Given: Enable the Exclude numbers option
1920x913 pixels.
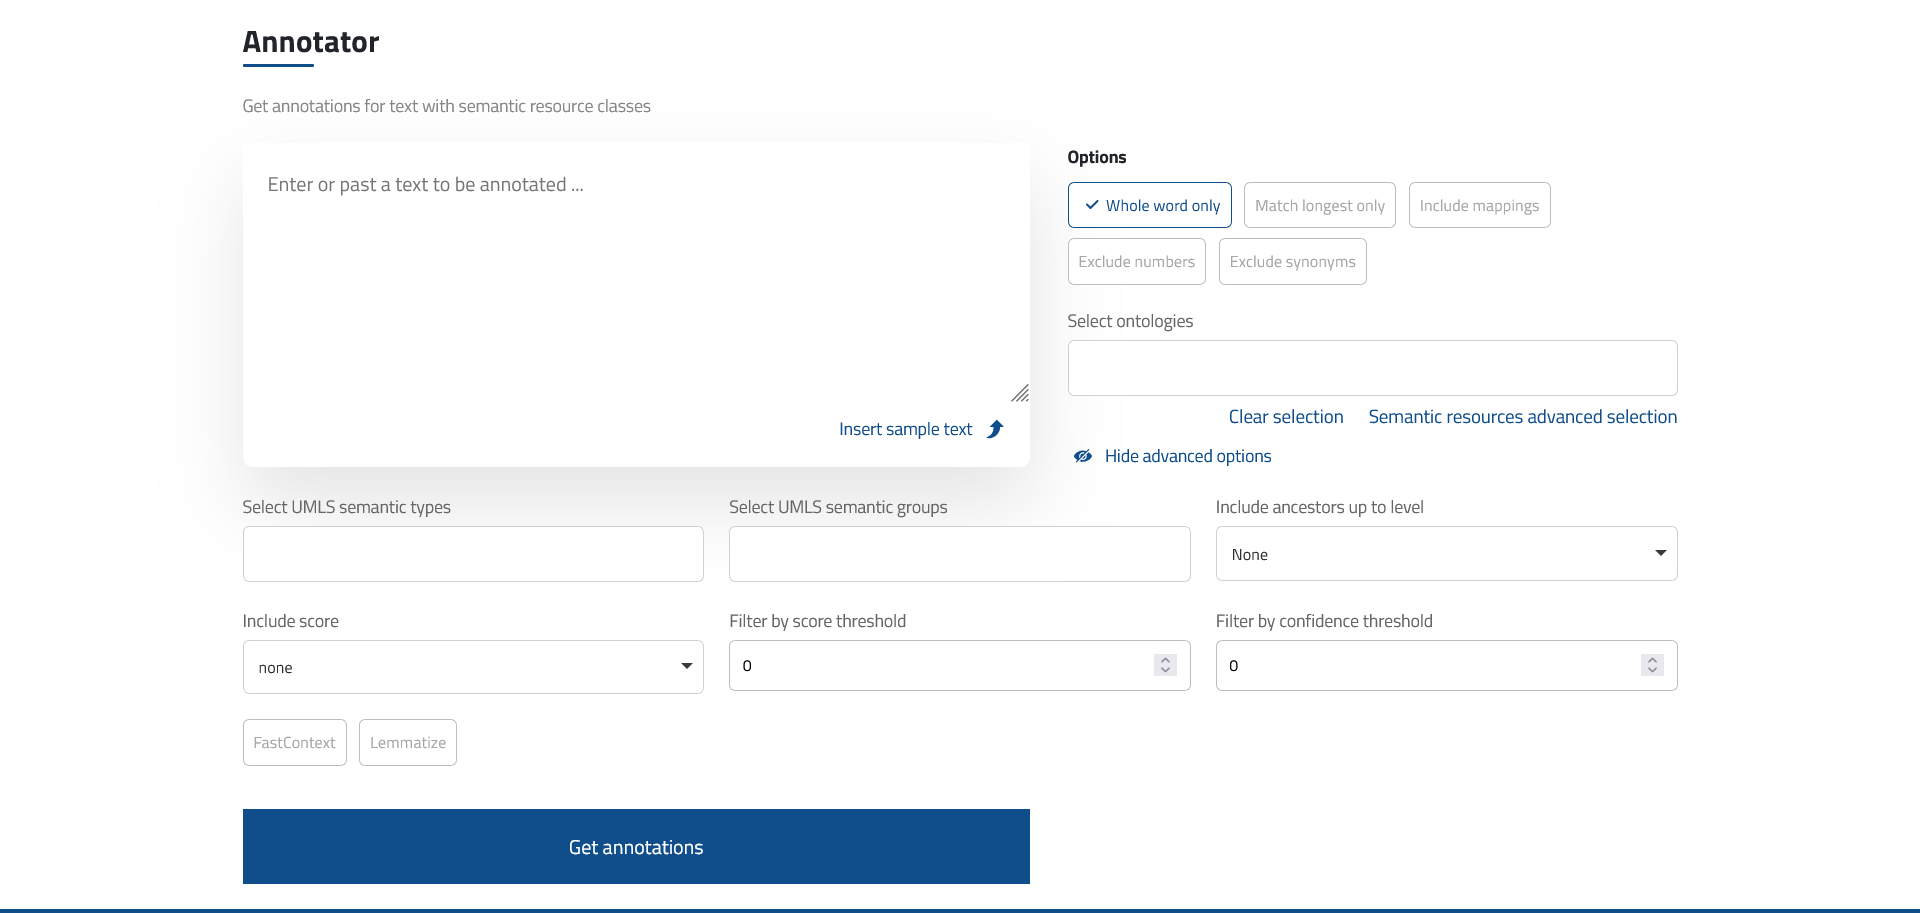Looking at the screenshot, I should point(1136,261).
